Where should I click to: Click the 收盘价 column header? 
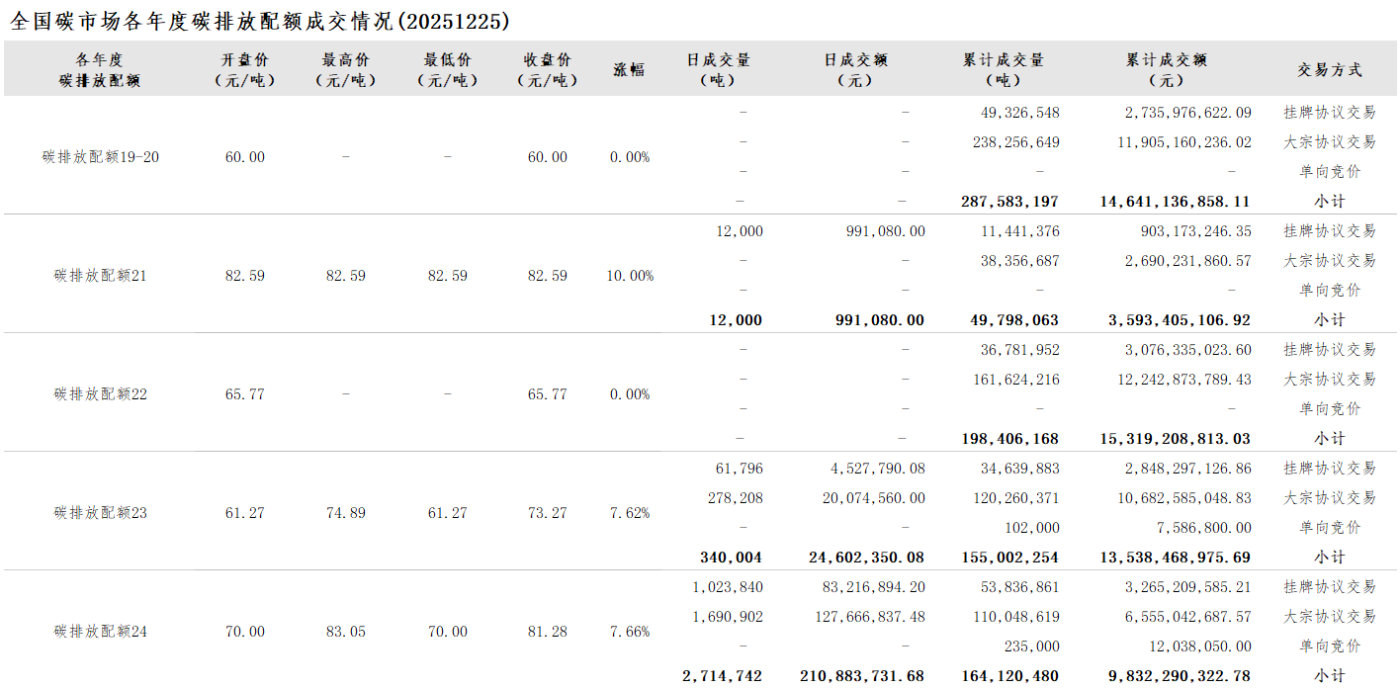point(547,70)
